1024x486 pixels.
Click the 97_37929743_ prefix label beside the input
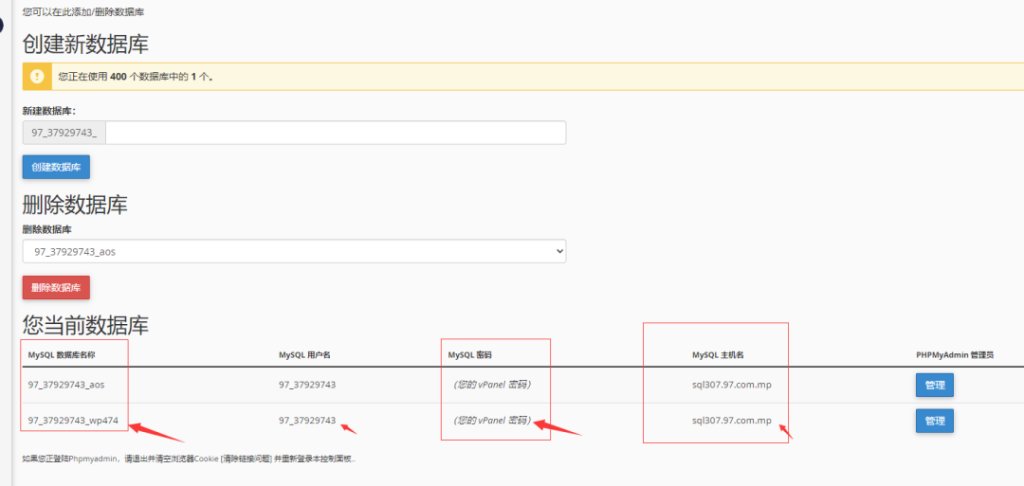coord(64,133)
